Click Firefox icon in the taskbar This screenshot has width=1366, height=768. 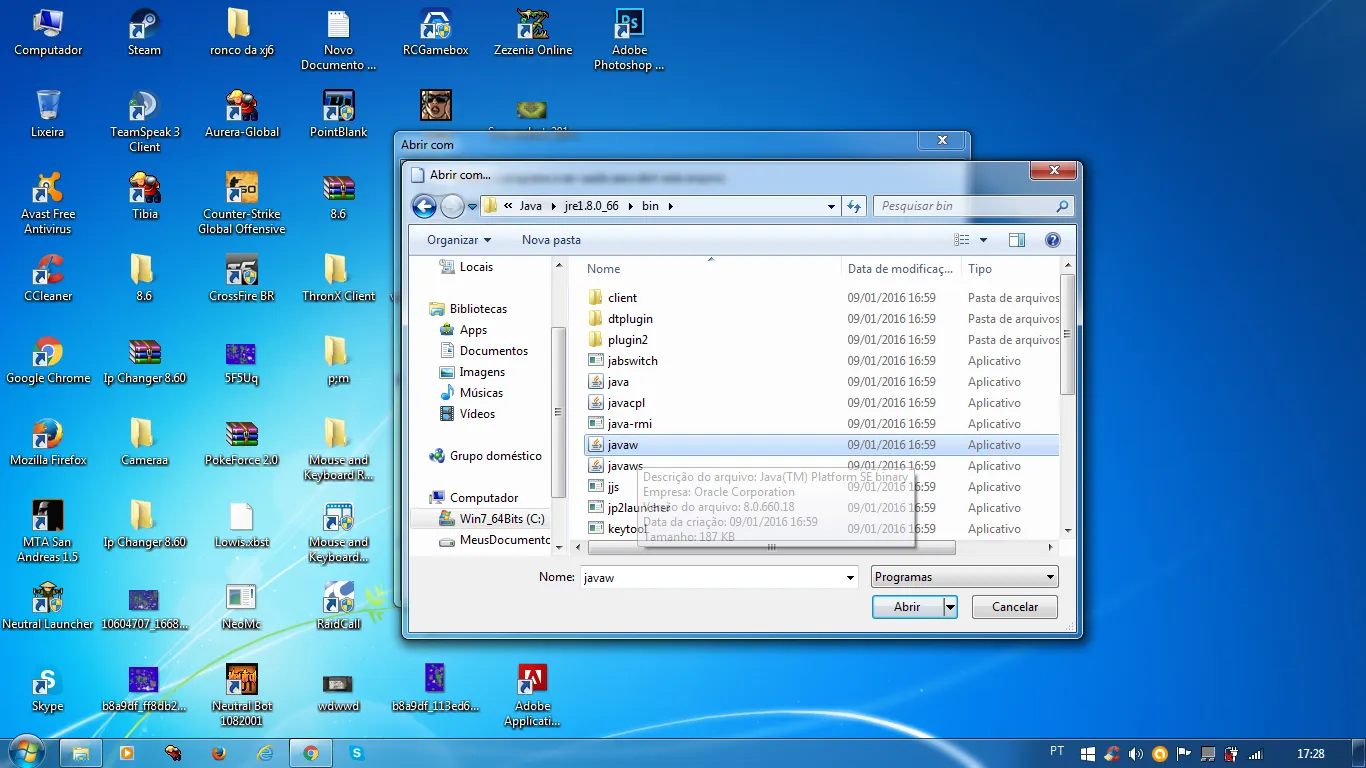click(x=219, y=753)
